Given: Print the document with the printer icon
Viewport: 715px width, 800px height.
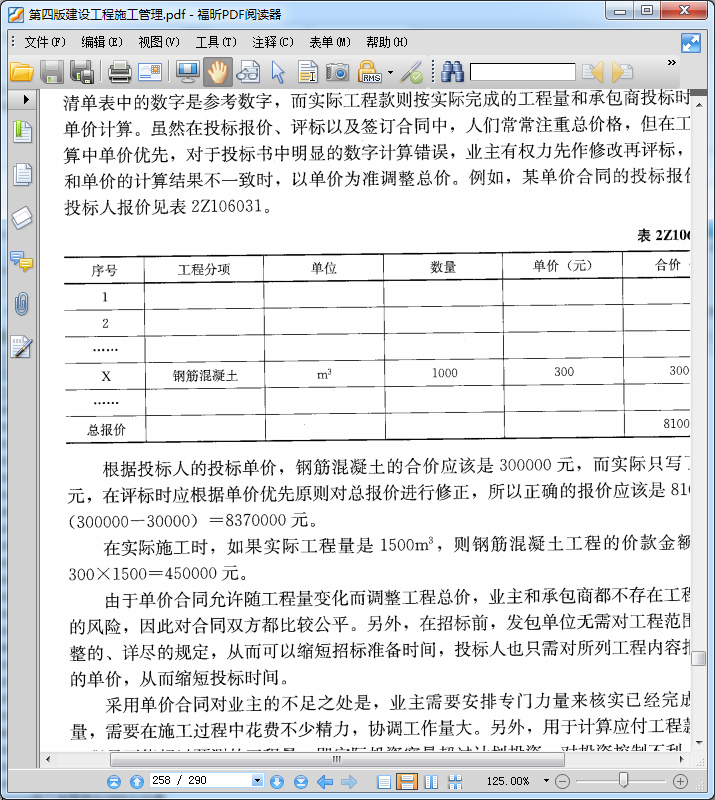Looking at the screenshot, I should click(x=120, y=72).
